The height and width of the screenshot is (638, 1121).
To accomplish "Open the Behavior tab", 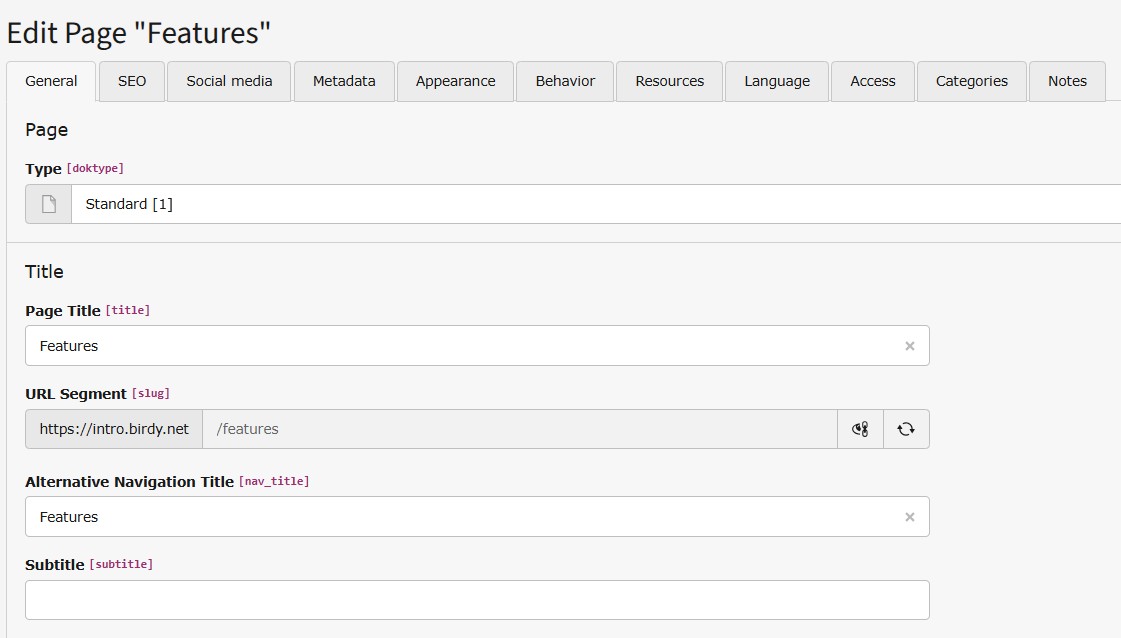I will pos(565,81).
